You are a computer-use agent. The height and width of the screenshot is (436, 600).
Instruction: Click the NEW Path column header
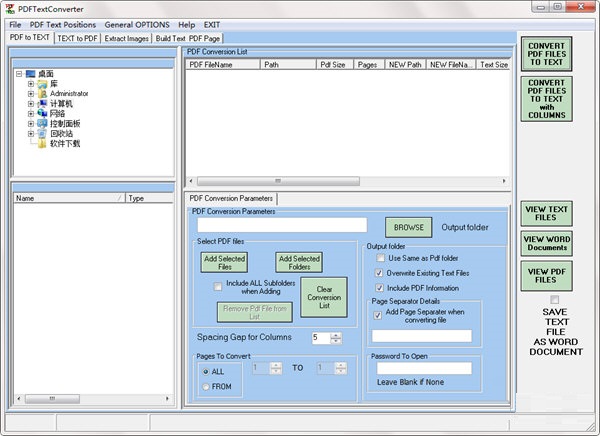405,65
